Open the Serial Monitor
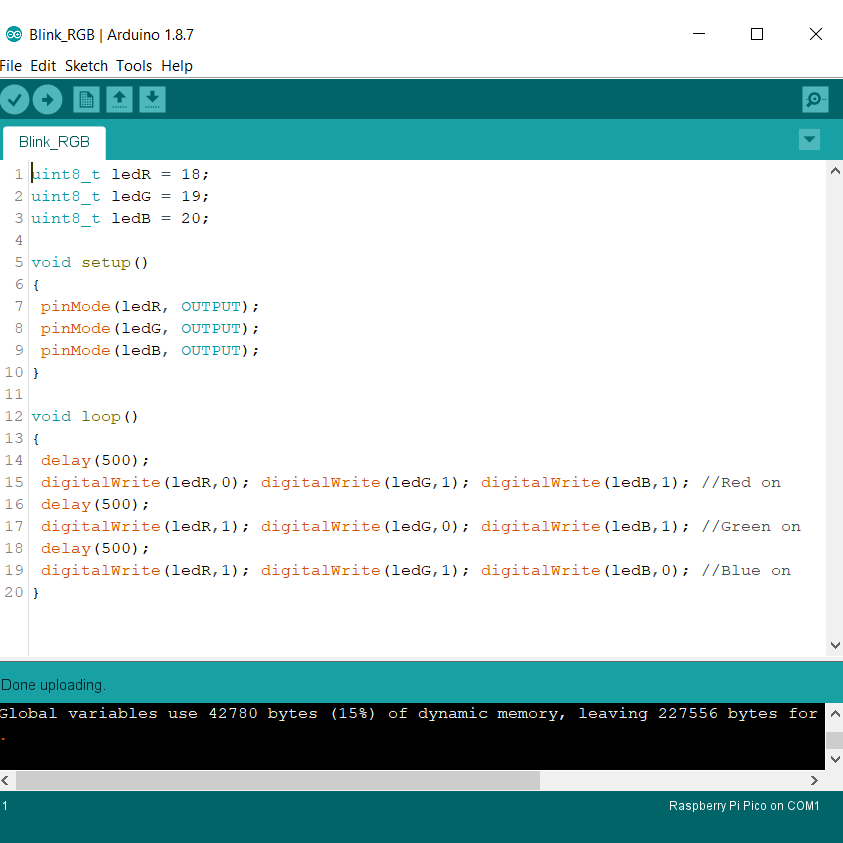Viewport: 843px width, 843px height. [815, 99]
